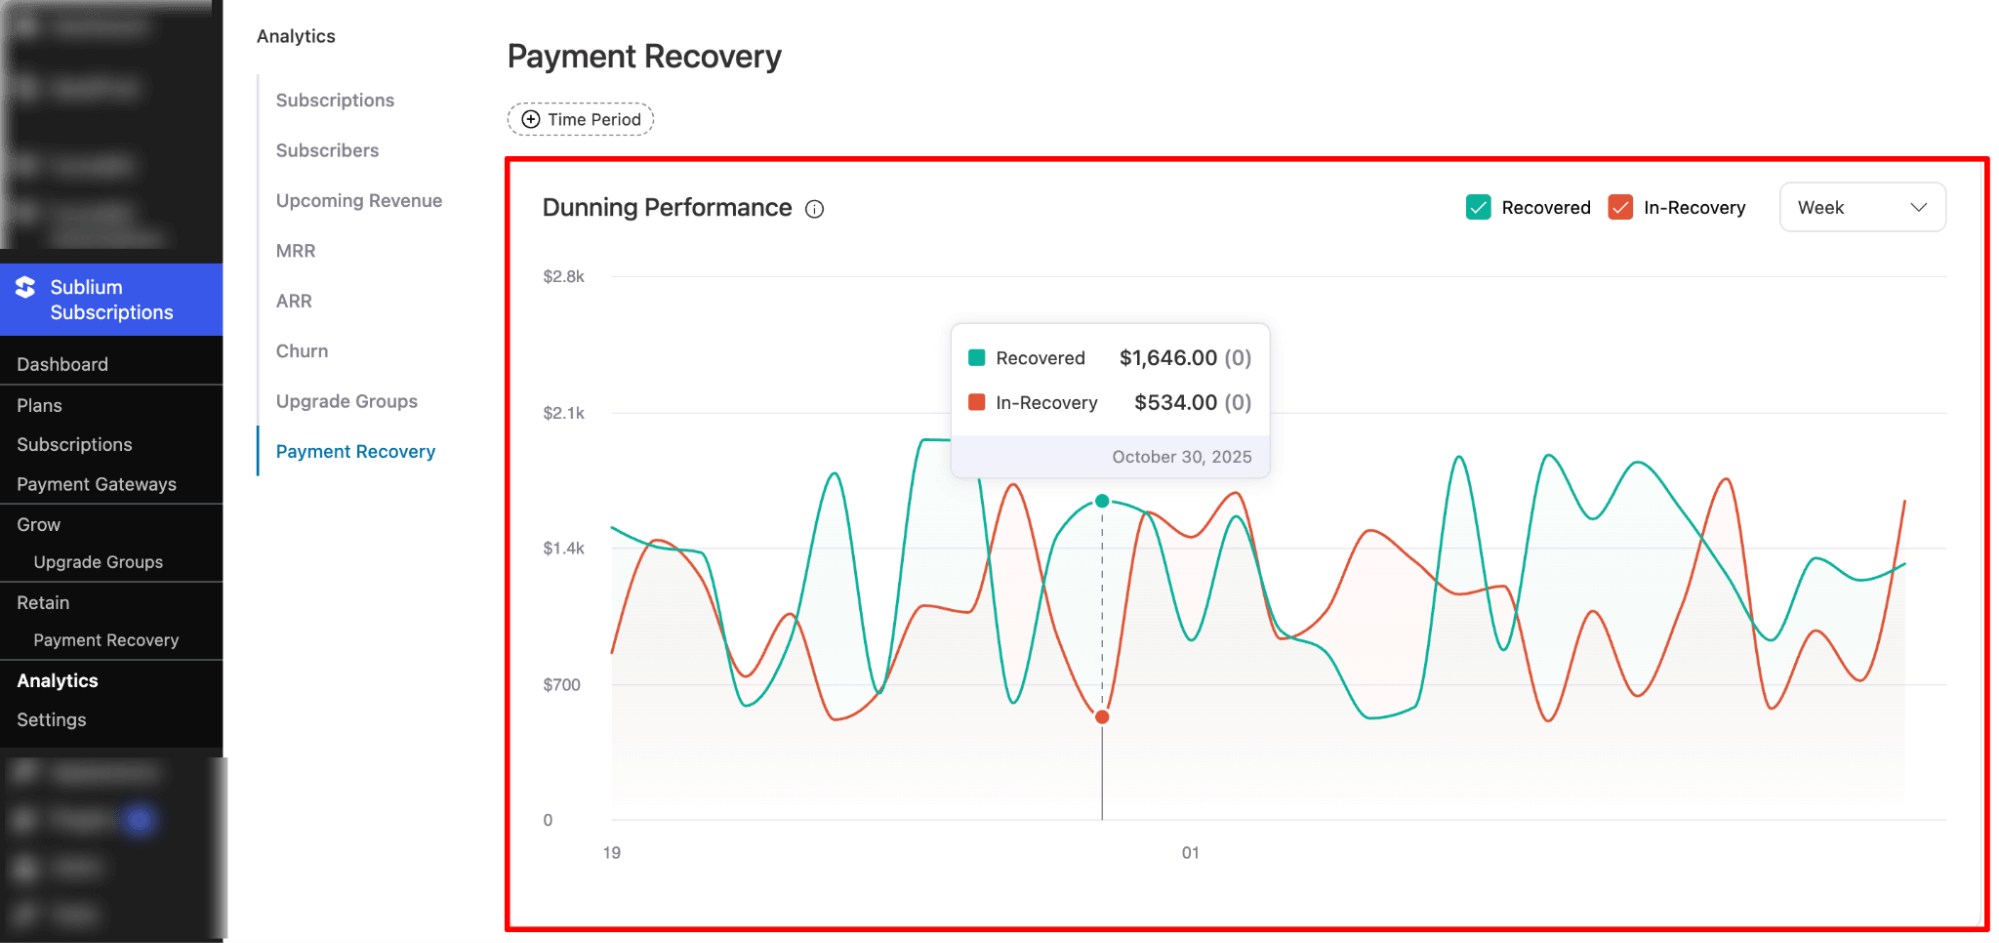Click the highlighted October 30 data point
Image resolution: width=1999 pixels, height=943 pixels.
(x=1102, y=500)
